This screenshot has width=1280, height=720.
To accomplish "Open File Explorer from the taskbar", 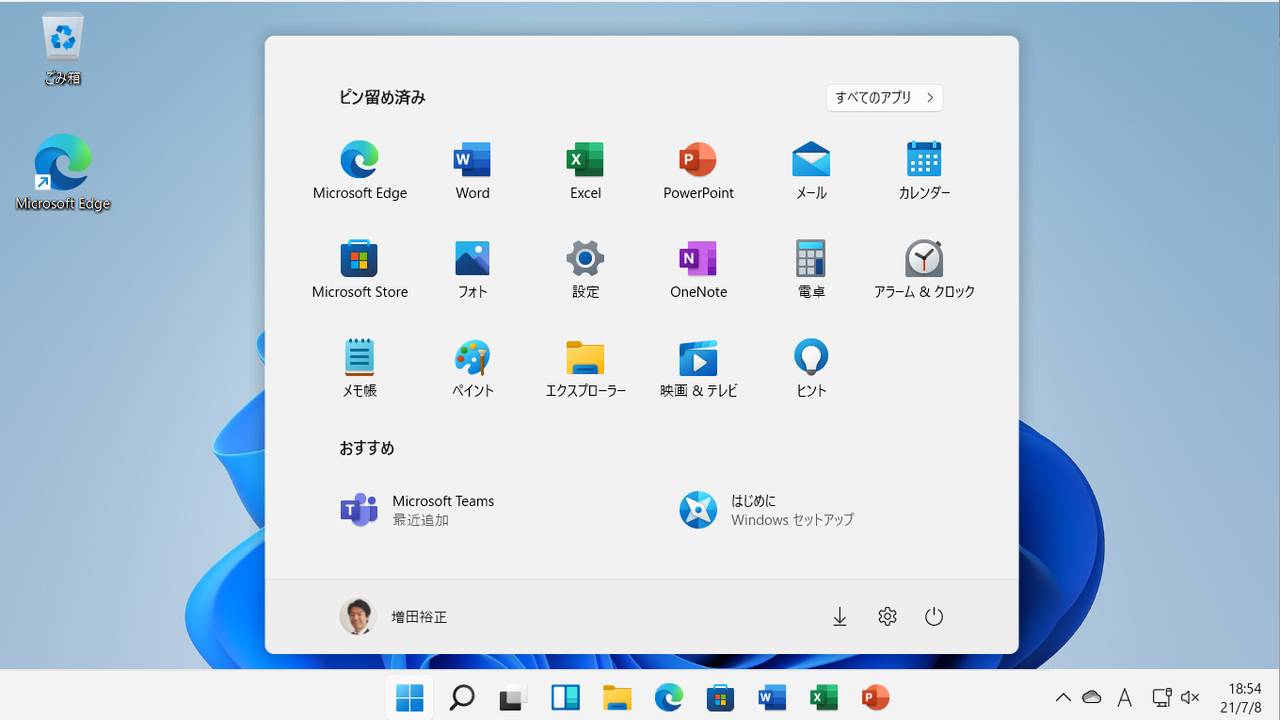I will (x=617, y=697).
